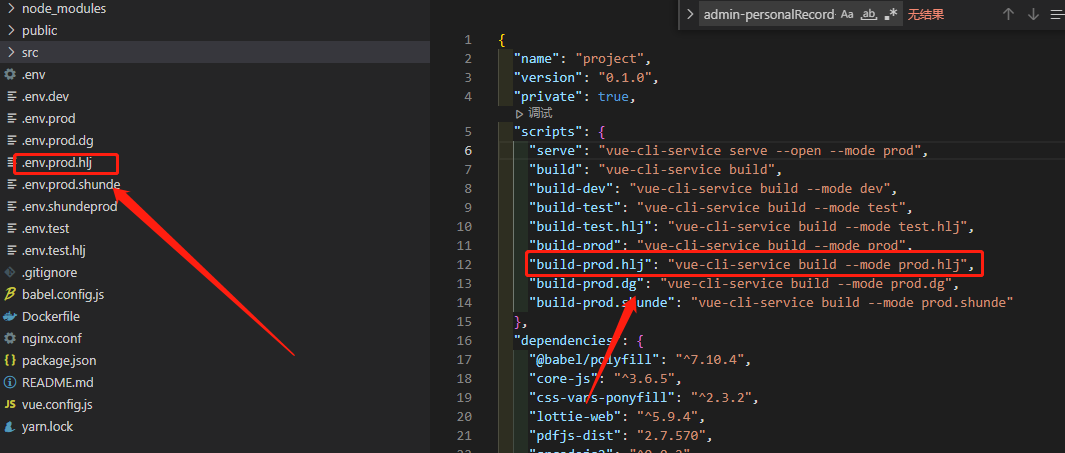Click the "css-vars-ponyfill" dependency line
This screenshot has width=1065, height=453.
(x=644, y=397)
